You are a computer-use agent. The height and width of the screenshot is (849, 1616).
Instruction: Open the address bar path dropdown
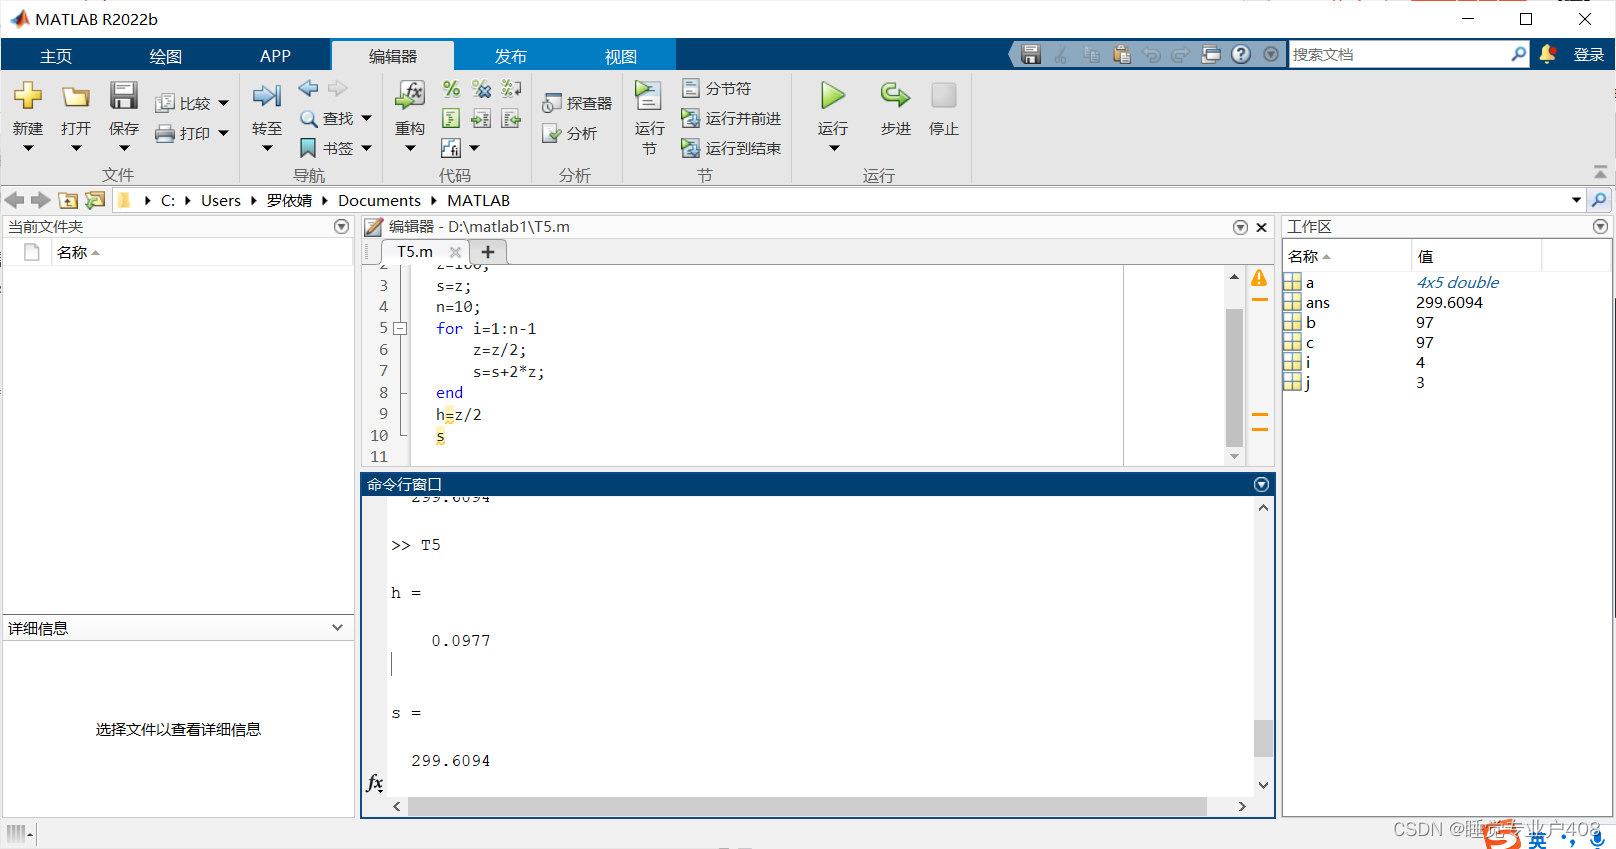tap(1577, 200)
